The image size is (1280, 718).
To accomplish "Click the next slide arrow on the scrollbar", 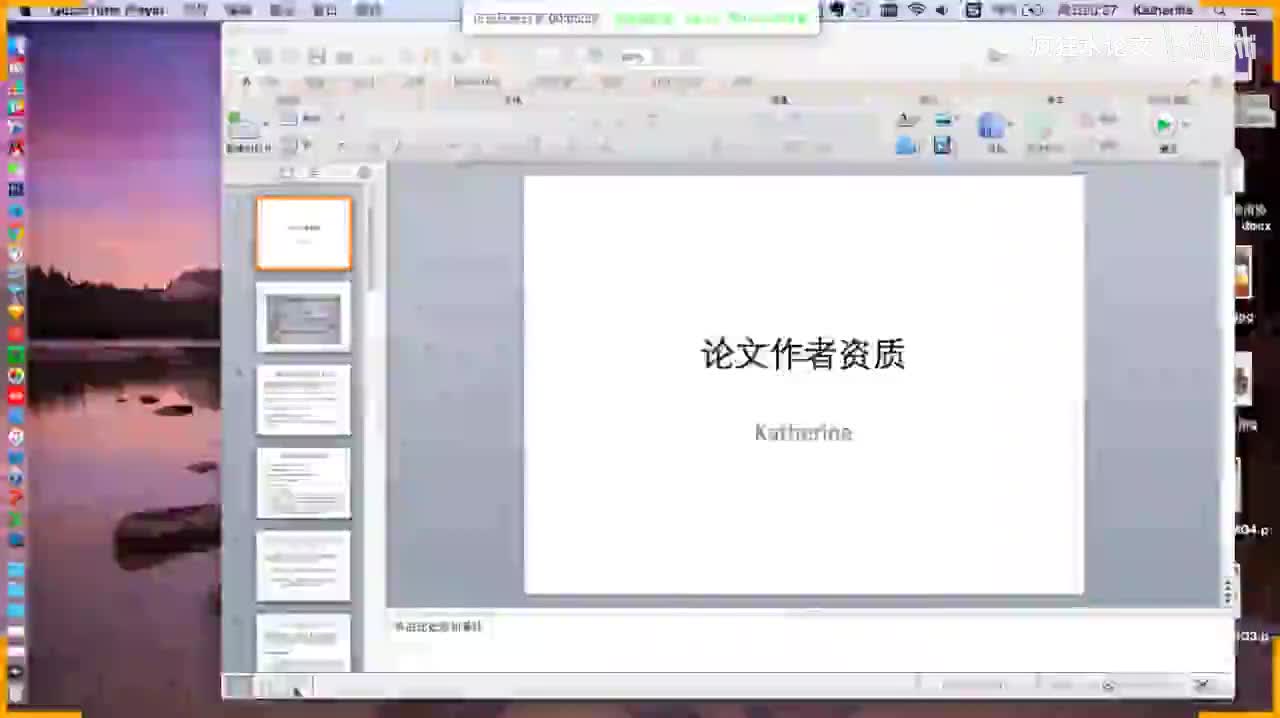I will point(1227,599).
